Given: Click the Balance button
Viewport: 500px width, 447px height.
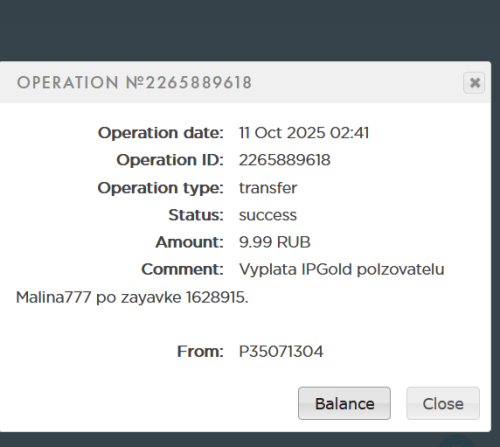Looking at the screenshot, I should pyautogui.click(x=344, y=403).
